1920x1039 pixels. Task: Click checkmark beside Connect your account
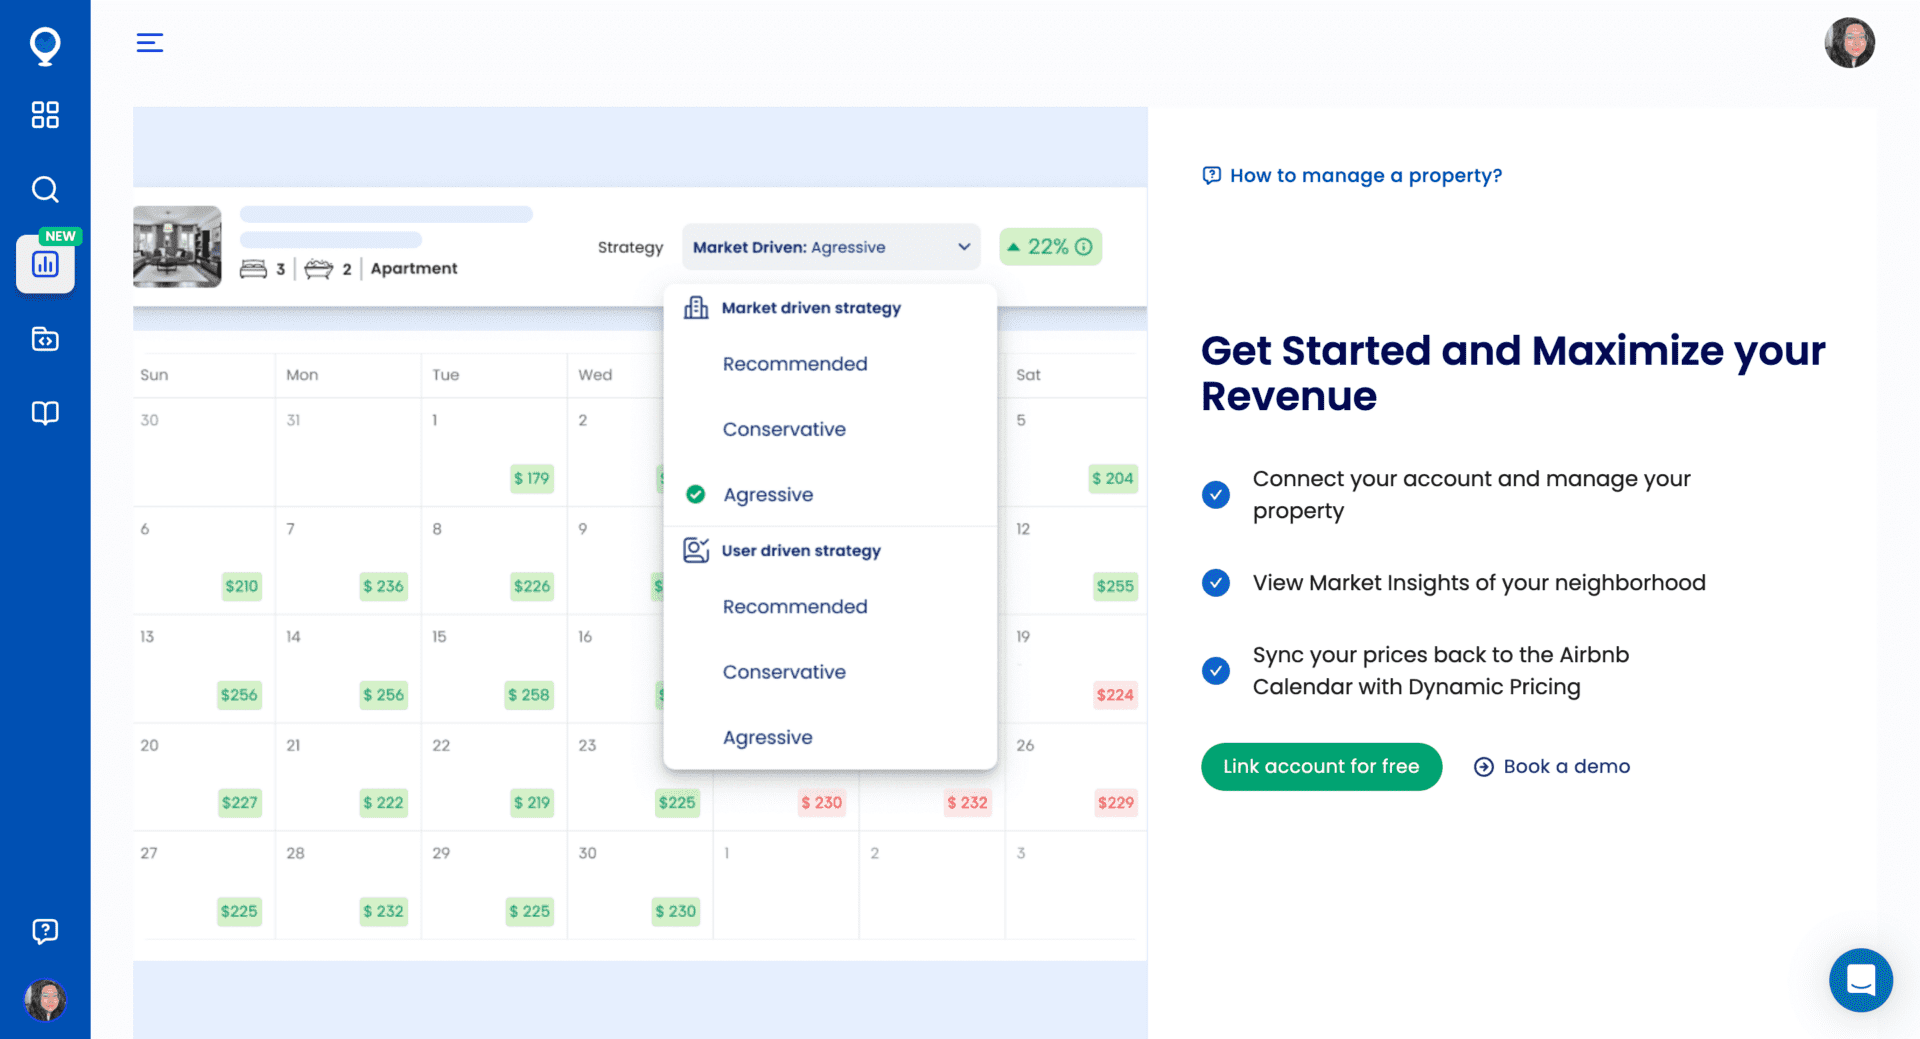click(x=1216, y=495)
